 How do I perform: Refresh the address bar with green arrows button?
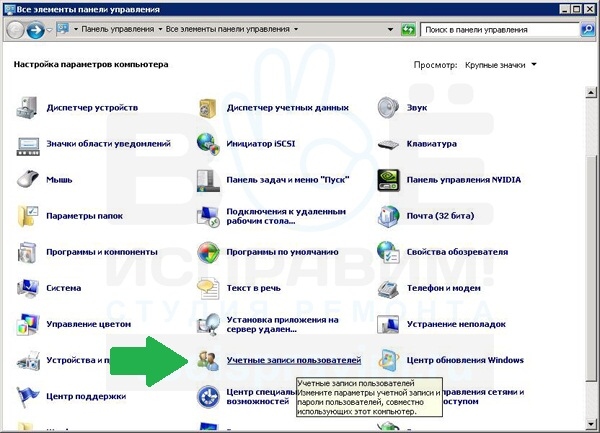408,29
